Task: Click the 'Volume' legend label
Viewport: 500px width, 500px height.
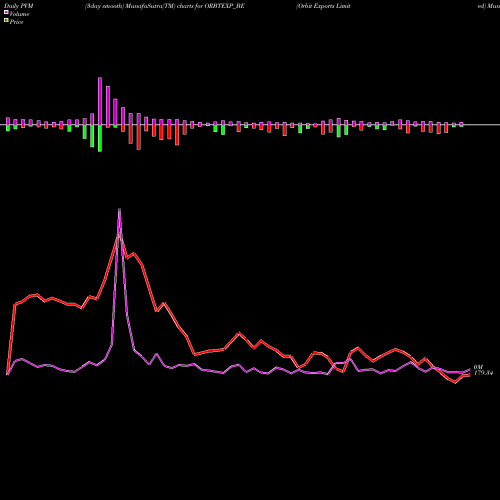Action: [x=19, y=14]
